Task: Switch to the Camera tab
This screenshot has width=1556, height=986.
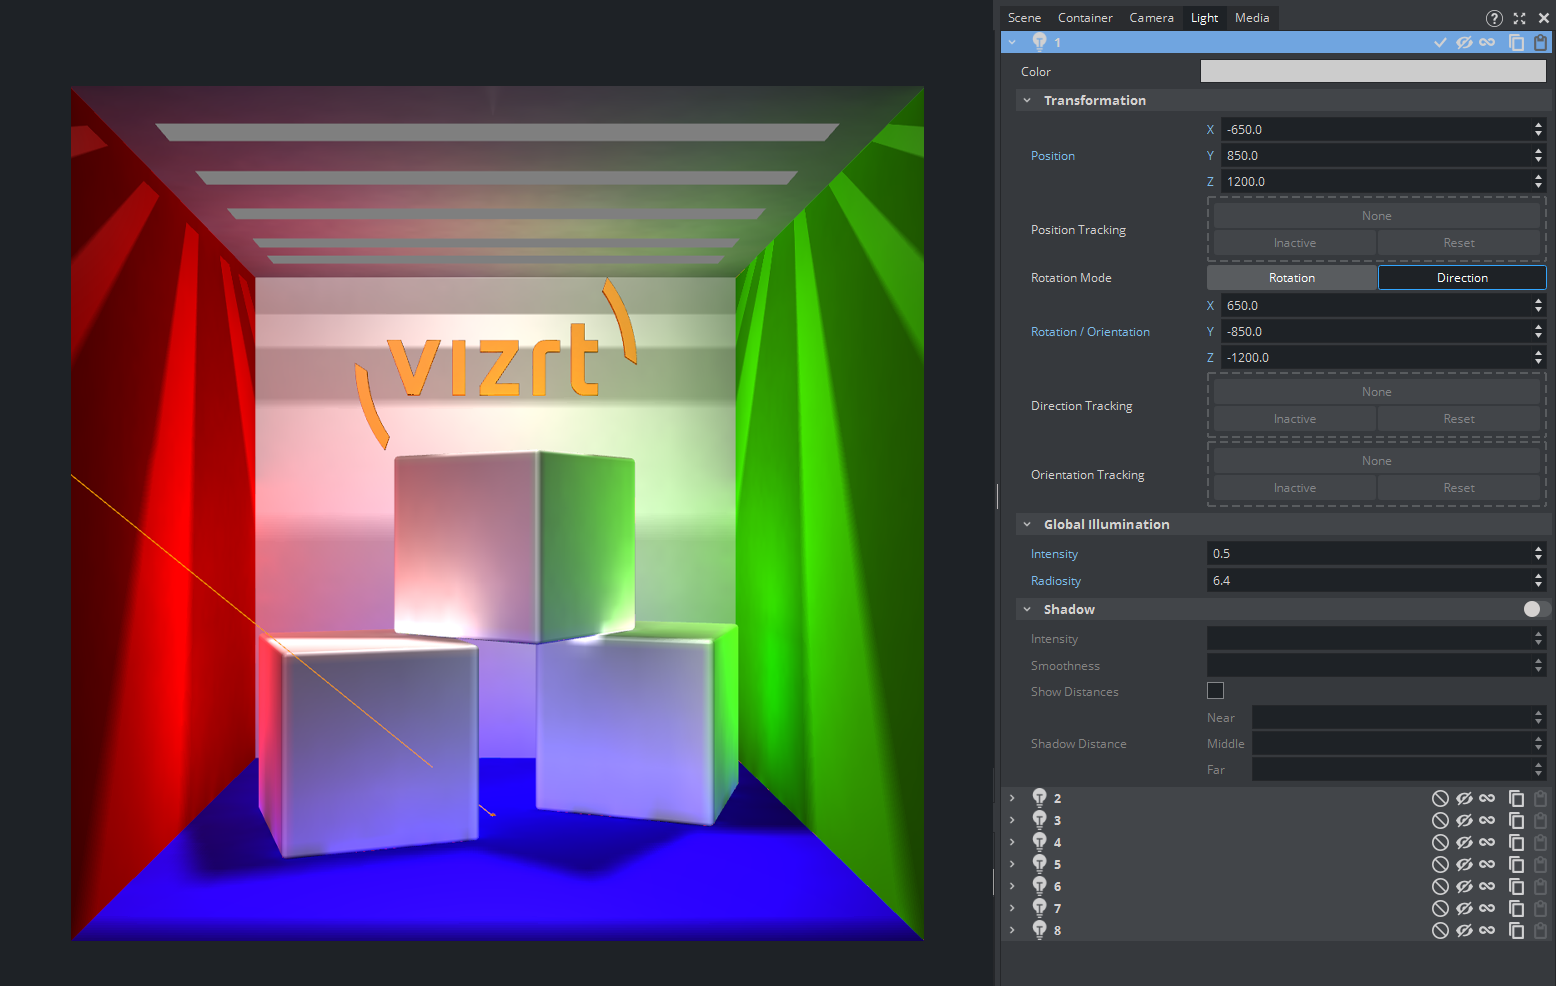Action: 1151,18
